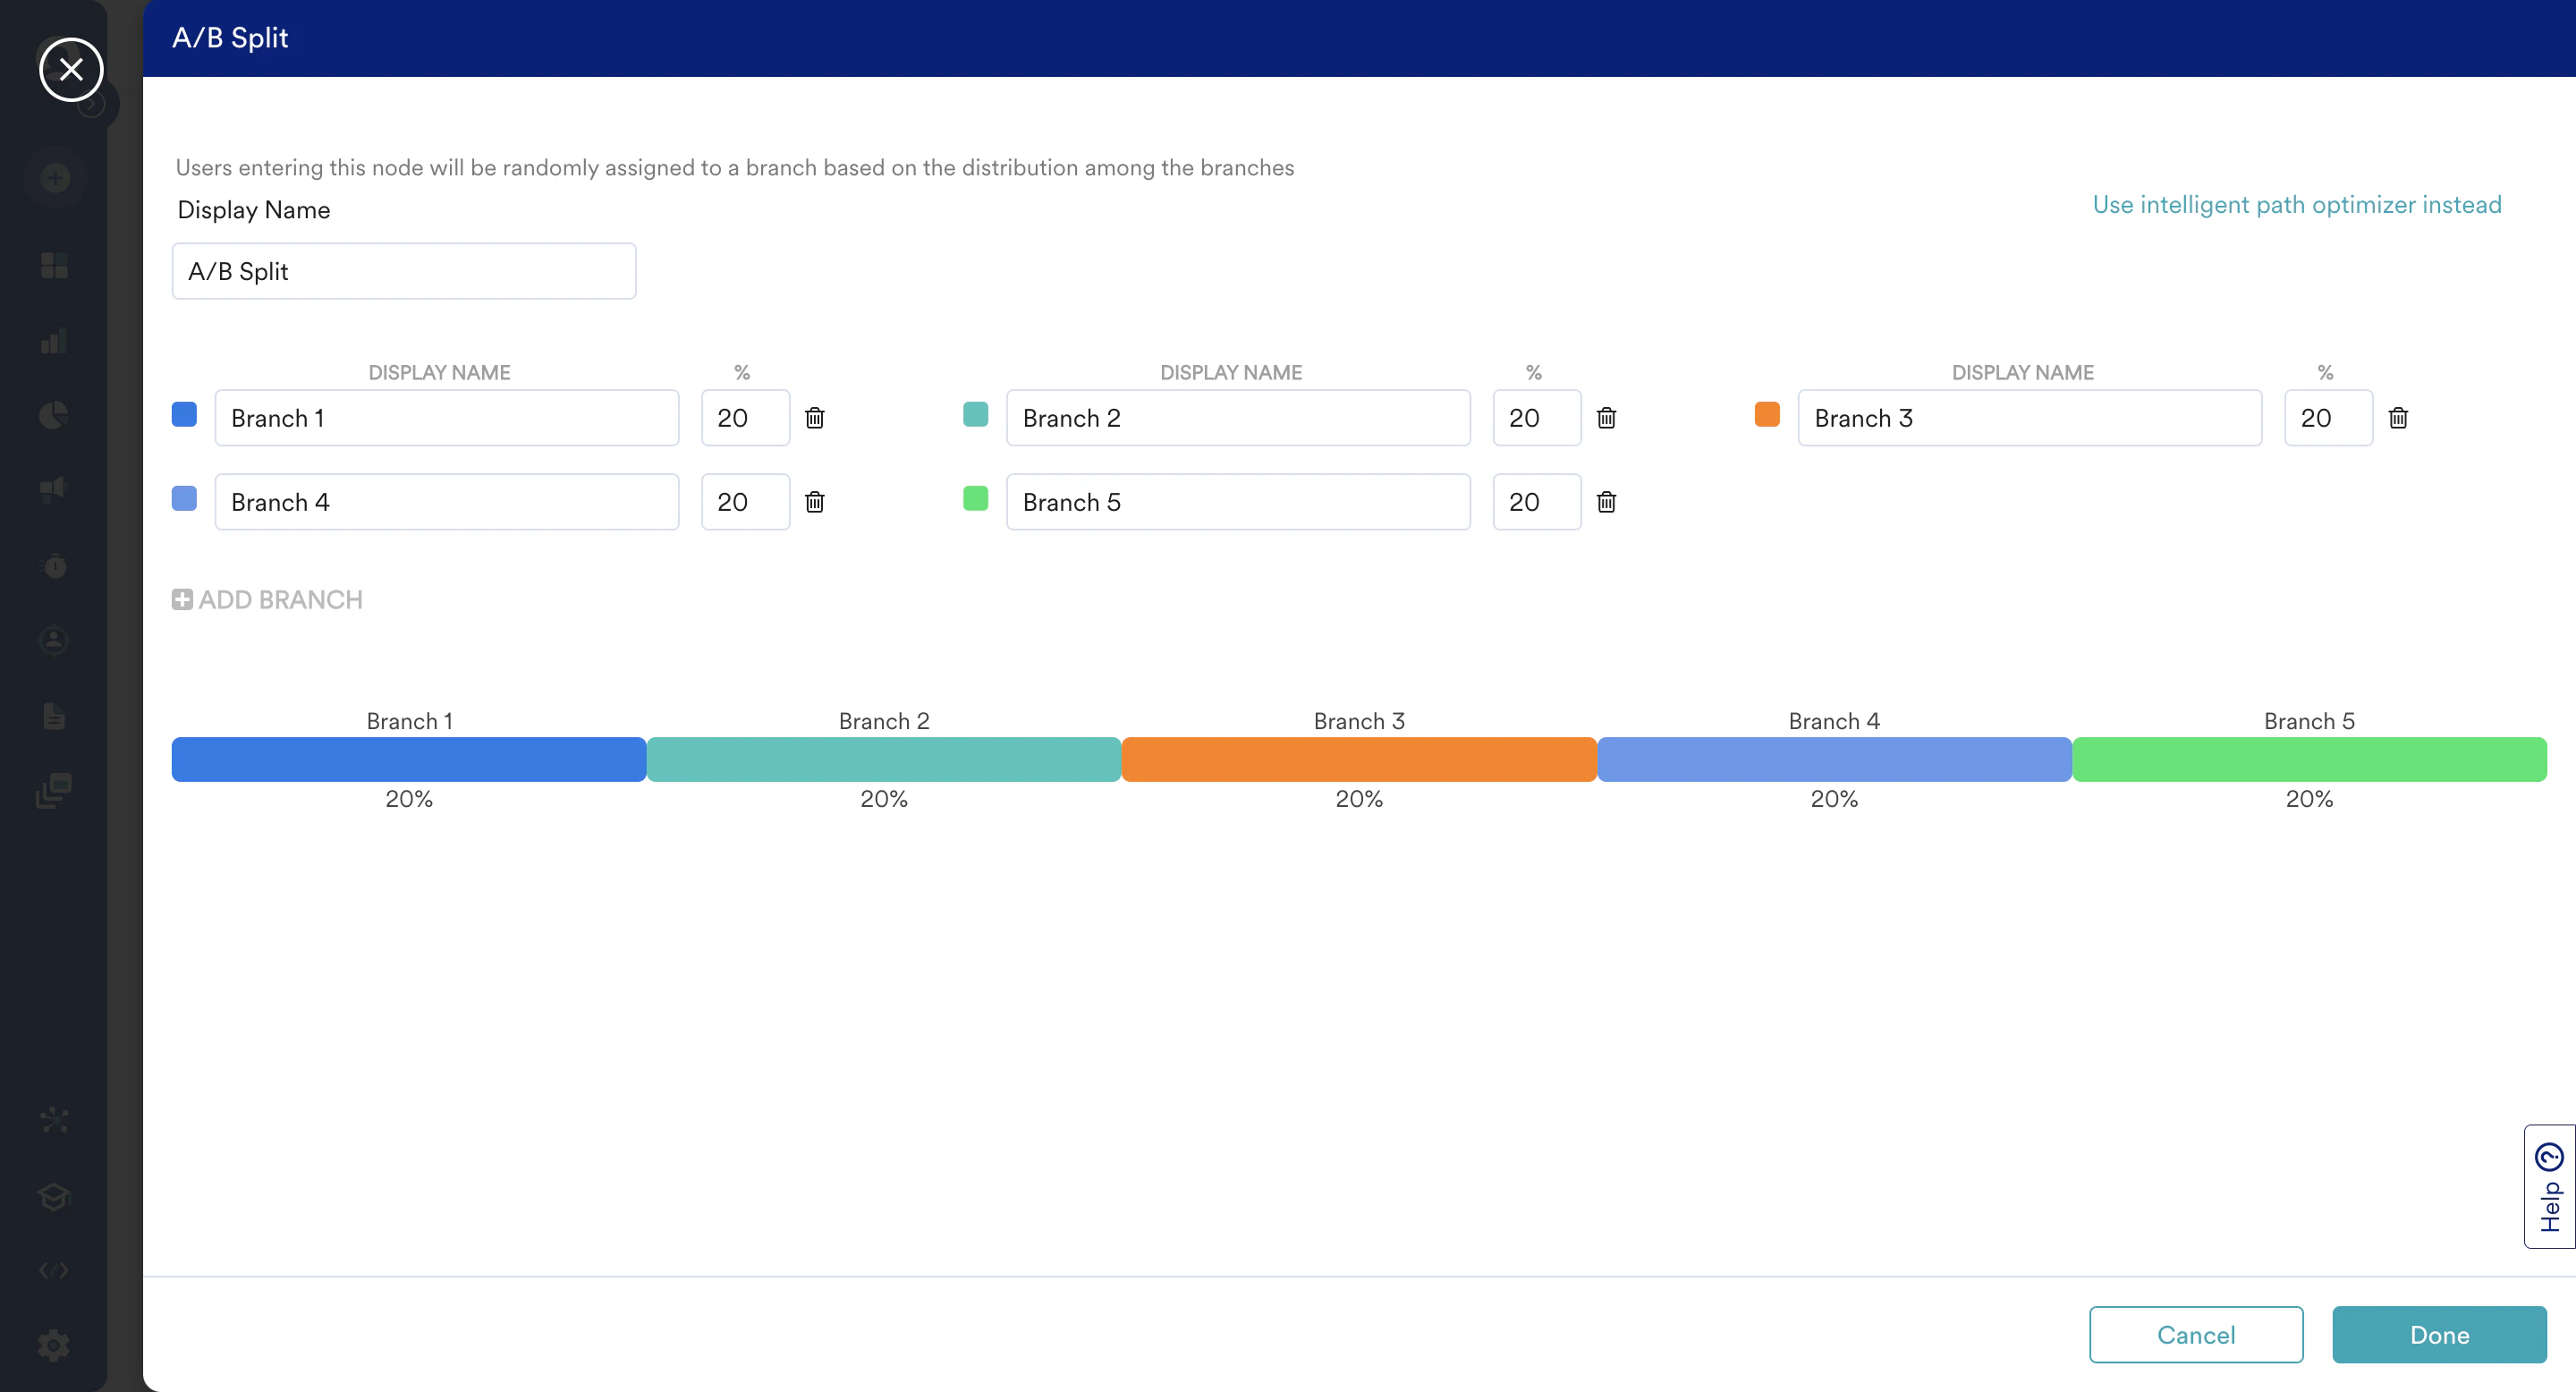This screenshot has width=2576, height=1392.
Task: Cancel the A/B split changes
Action: point(2195,1334)
